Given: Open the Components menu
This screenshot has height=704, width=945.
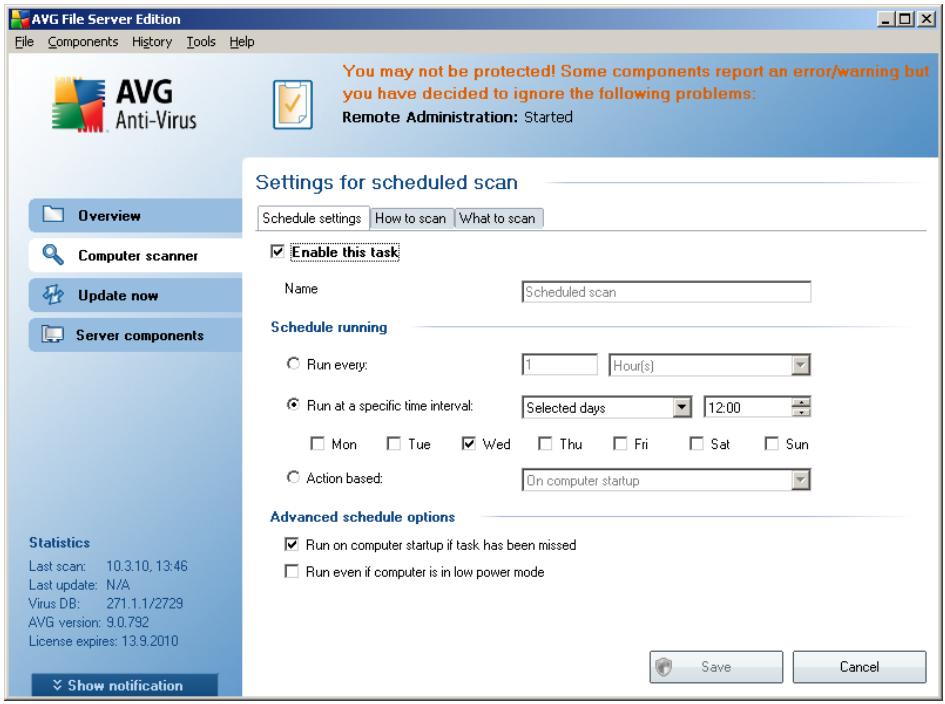Looking at the screenshot, I should (x=83, y=42).
